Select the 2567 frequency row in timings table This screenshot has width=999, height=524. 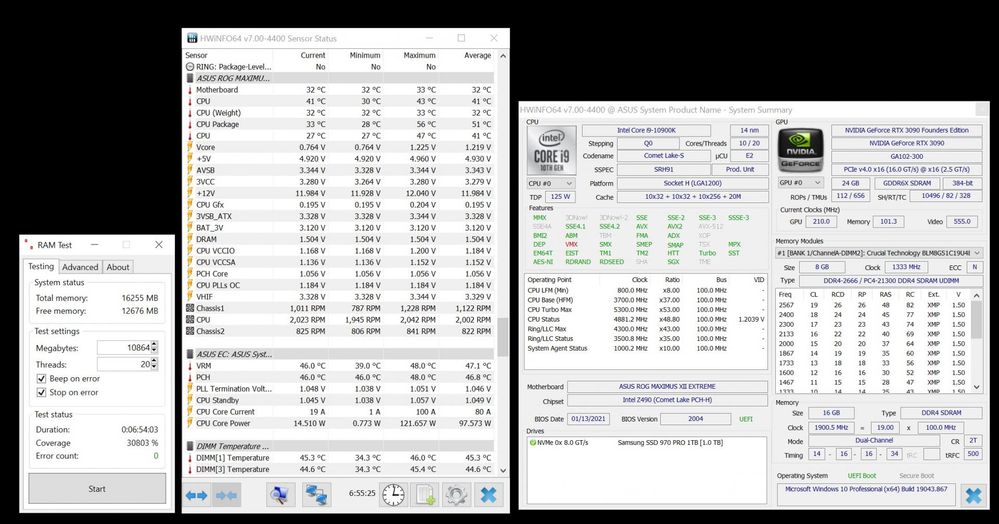pos(873,305)
